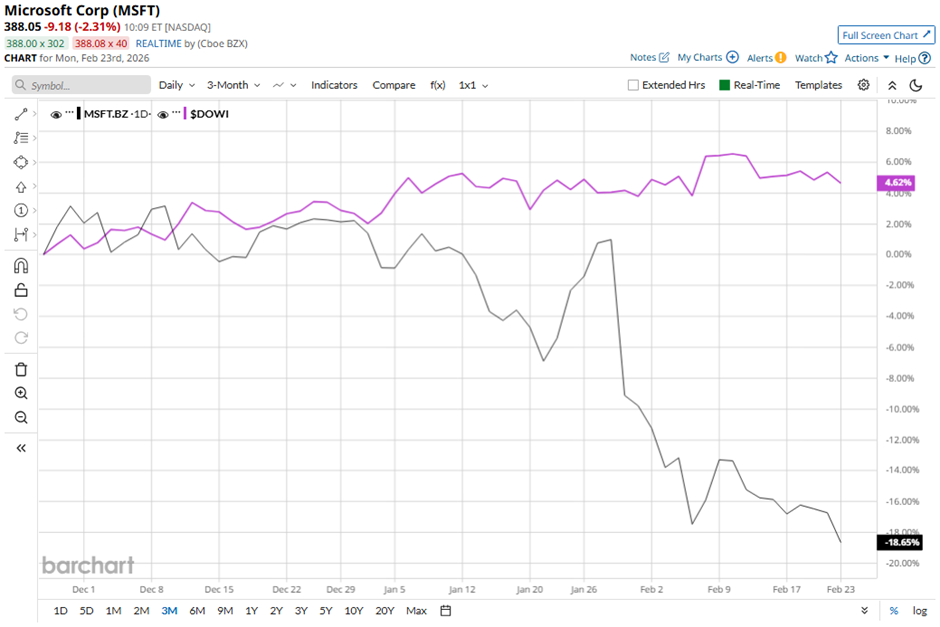Toggle visibility of MSFT.BZ series

coord(56,113)
